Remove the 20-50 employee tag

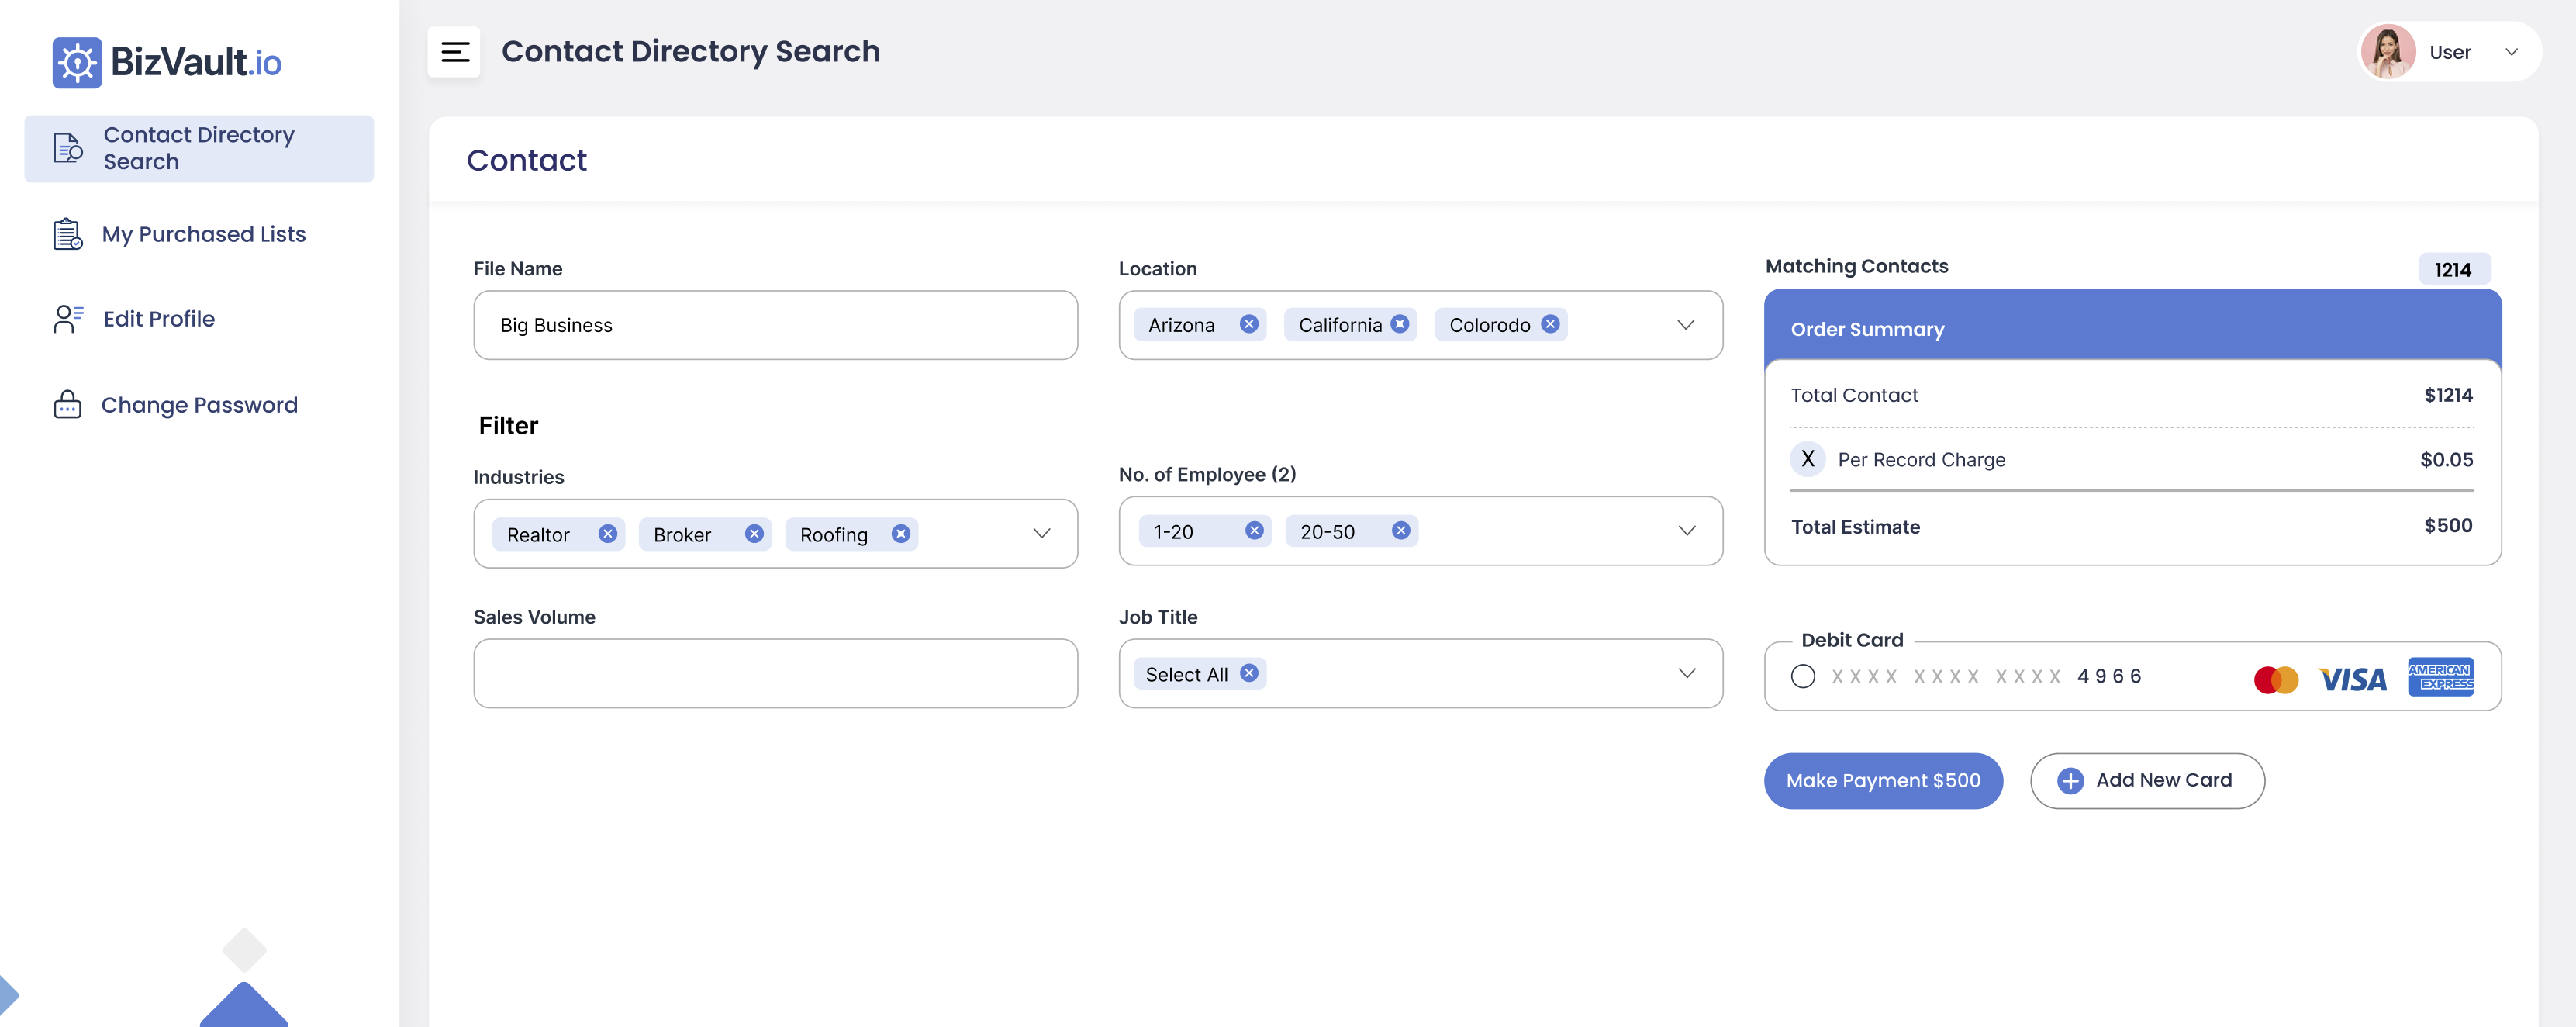pyautogui.click(x=1400, y=531)
